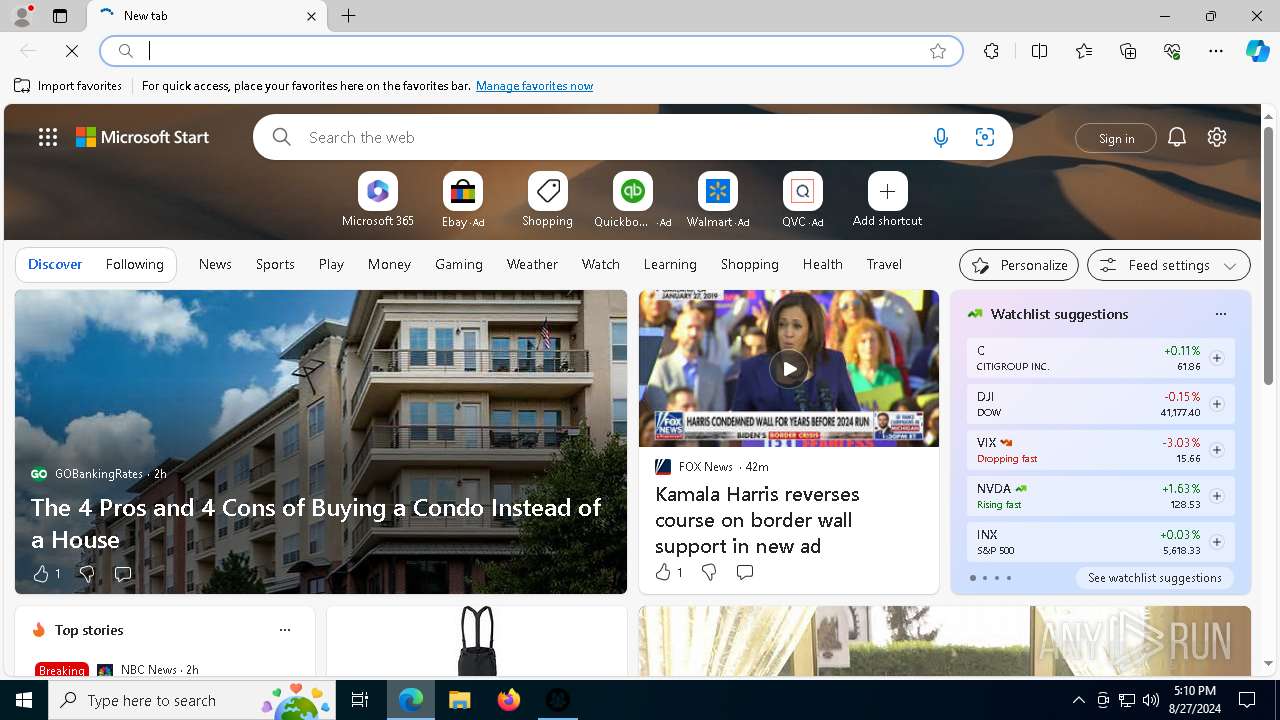The height and width of the screenshot is (720, 1280).
Task: Open the tab actions menu icon
Action: (60, 16)
